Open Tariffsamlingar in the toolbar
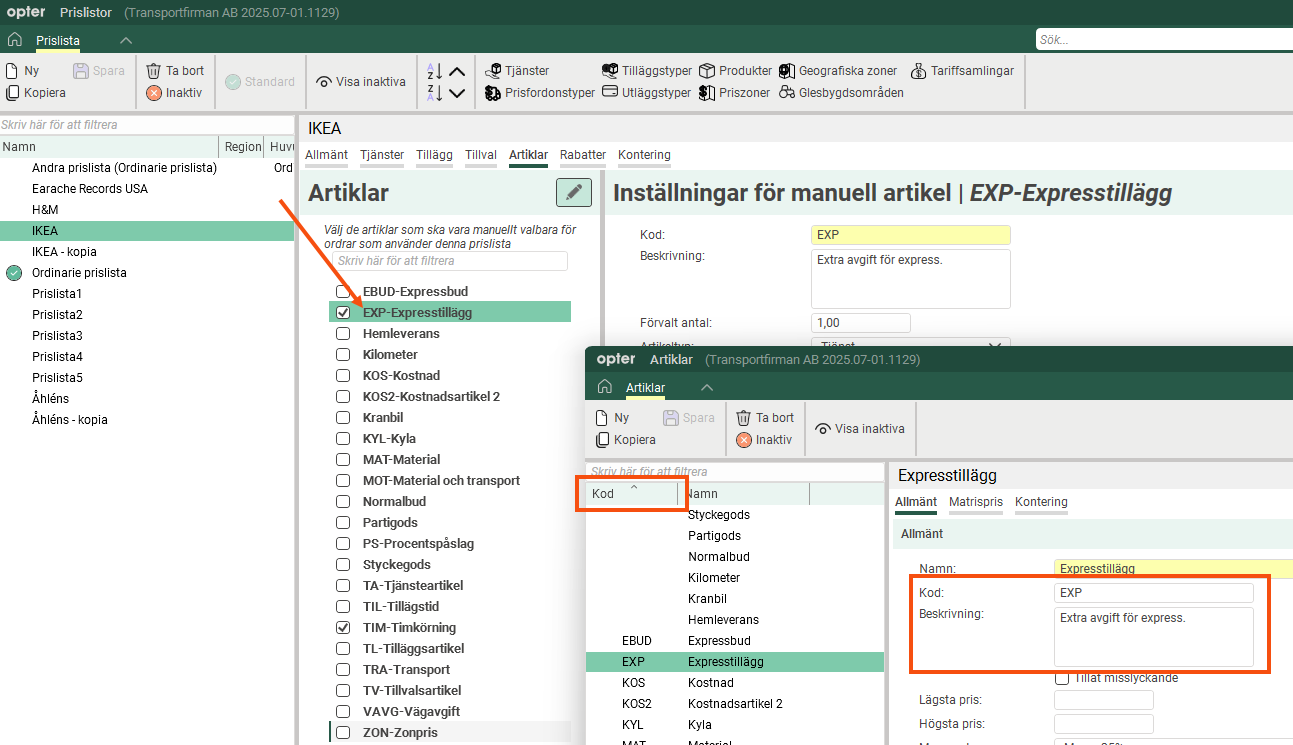Viewport: 1293px width, 745px height. tap(919, 71)
